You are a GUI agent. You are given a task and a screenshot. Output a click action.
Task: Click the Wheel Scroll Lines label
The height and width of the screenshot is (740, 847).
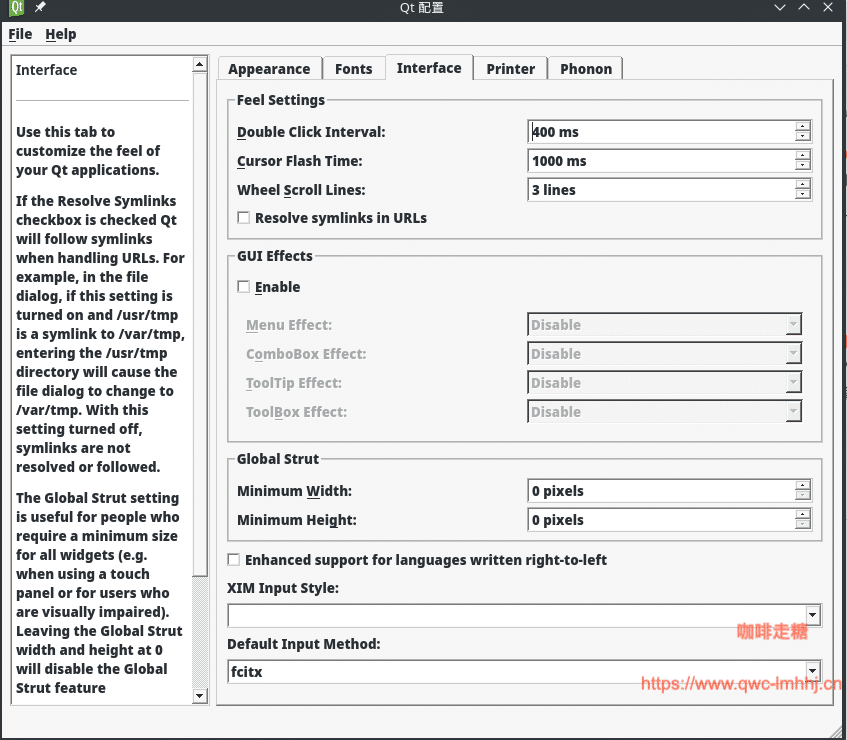click(x=301, y=191)
